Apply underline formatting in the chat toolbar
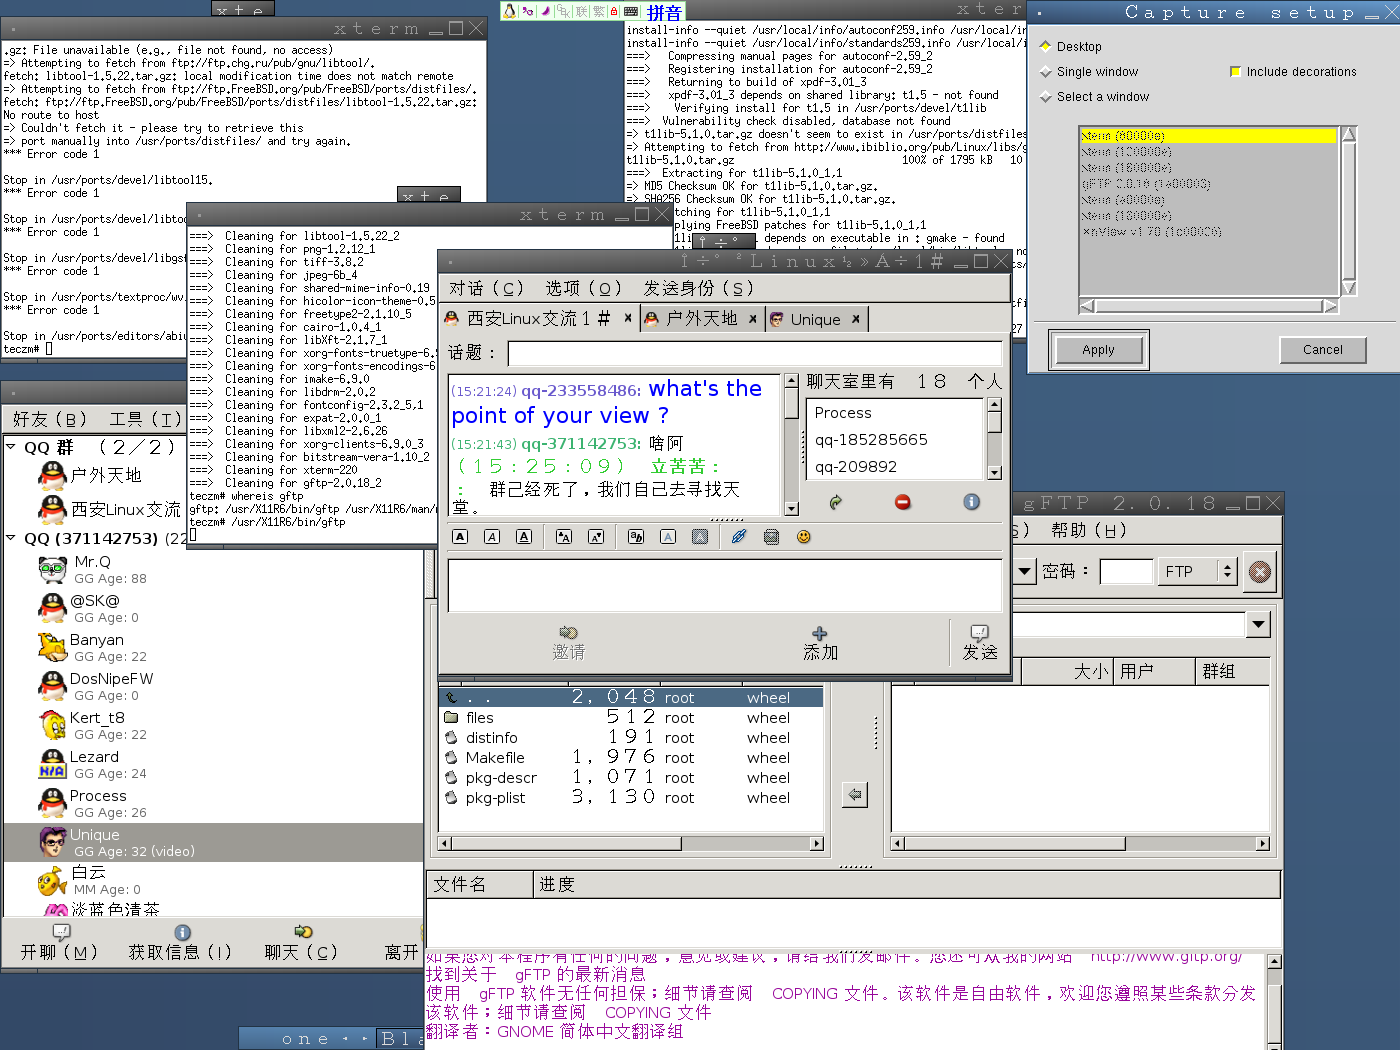This screenshot has height=1050, width=1400. 524,537
